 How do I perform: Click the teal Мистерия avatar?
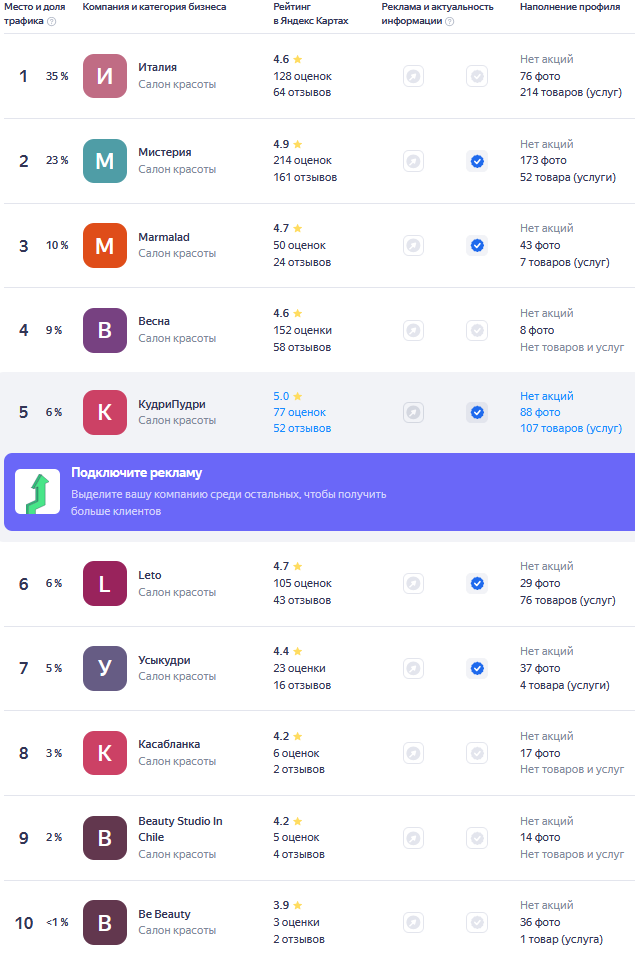(x=105, y=161)
